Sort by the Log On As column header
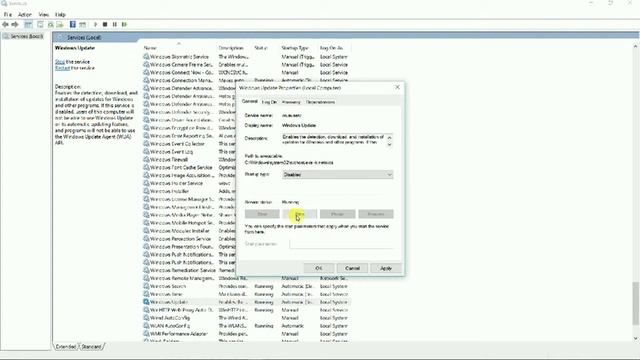This screenshot has width=640, height=360. (x=331, y=48)
